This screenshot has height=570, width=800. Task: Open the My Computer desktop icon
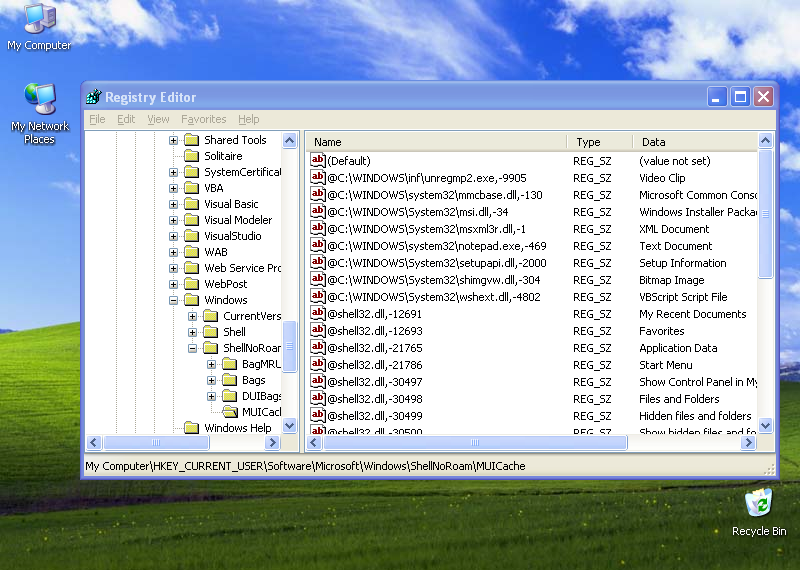(39, 27)
